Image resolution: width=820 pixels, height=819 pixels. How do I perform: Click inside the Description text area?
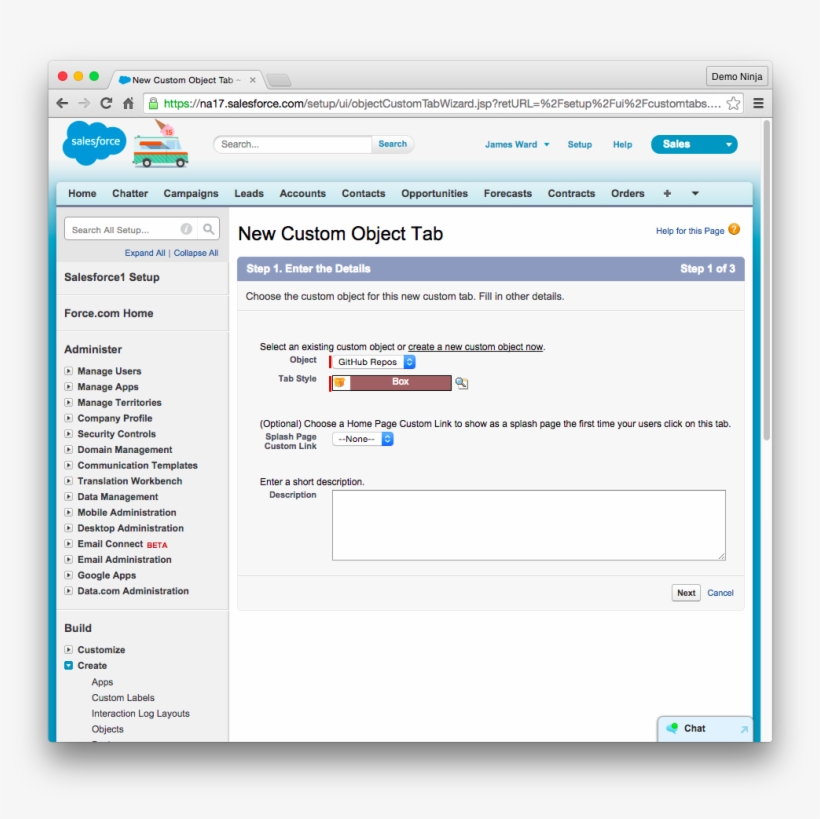pos(527,524)
